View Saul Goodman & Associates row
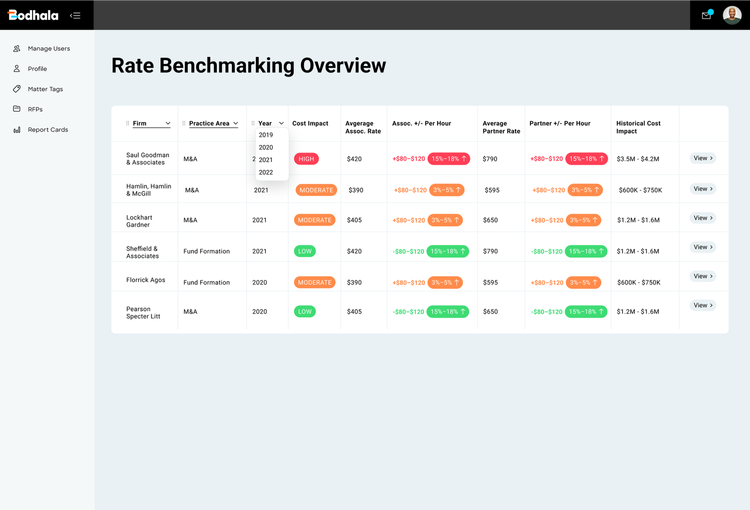Screen dimensions: 750x510 pos(703,158)
